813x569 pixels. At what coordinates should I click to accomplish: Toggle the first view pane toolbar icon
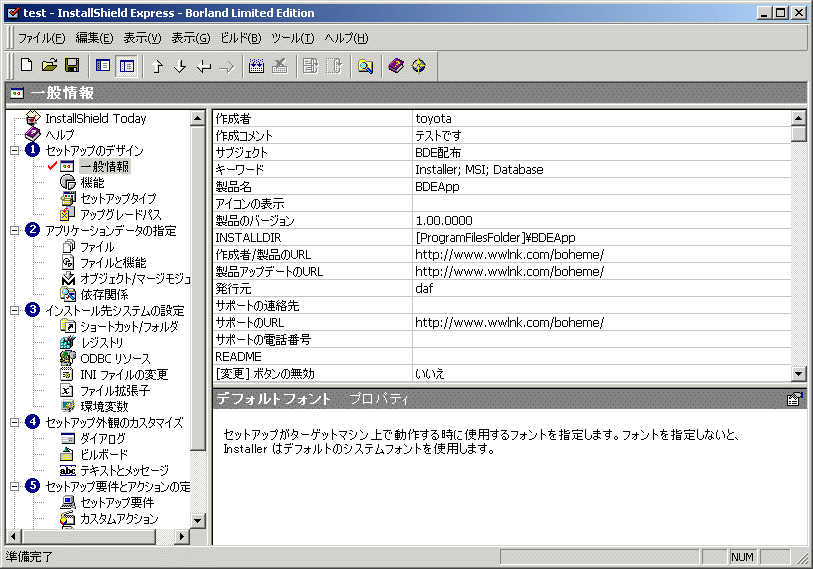tap(103, 66)
